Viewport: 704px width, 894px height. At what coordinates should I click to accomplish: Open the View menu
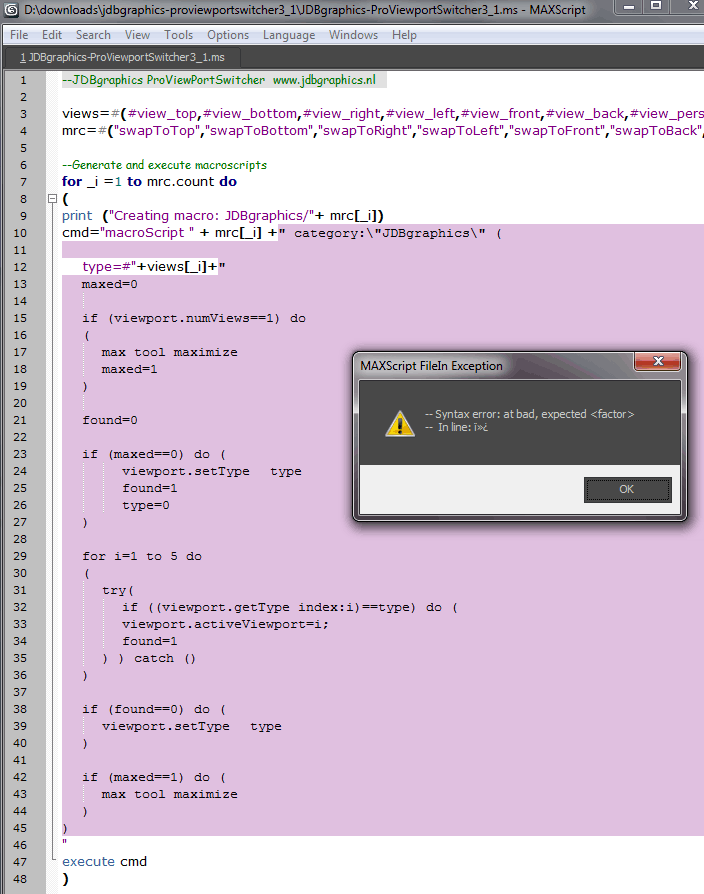137,35
